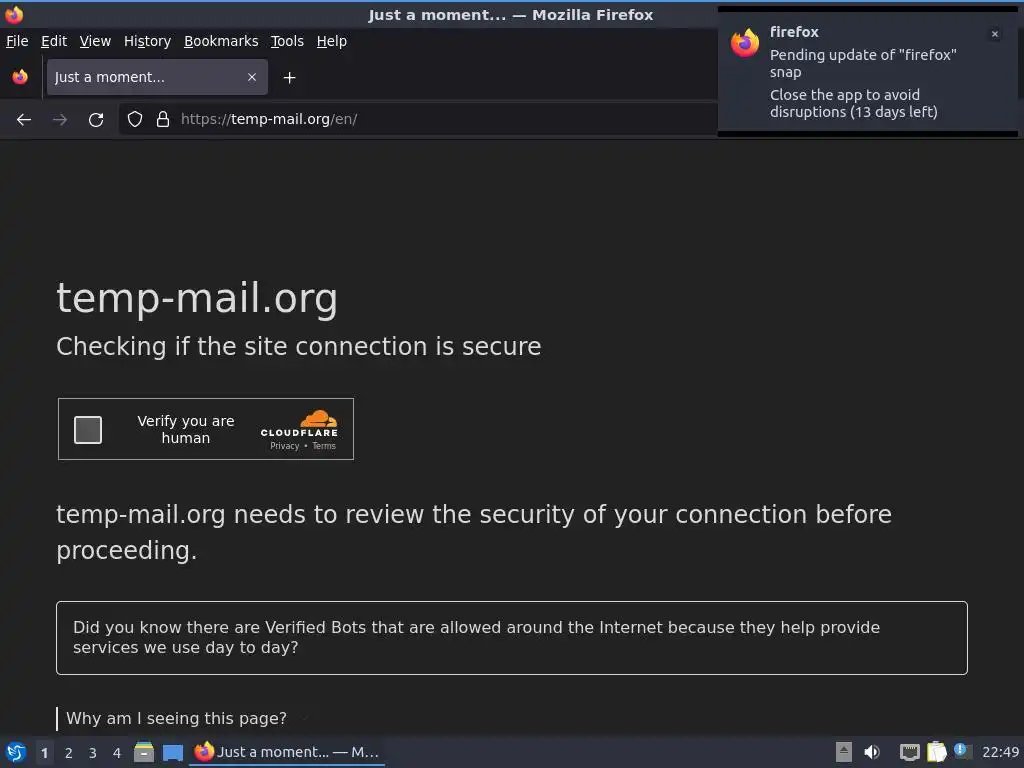Click the Cloudflare logo
1024x768 pixels.
(x=299, y=423)
